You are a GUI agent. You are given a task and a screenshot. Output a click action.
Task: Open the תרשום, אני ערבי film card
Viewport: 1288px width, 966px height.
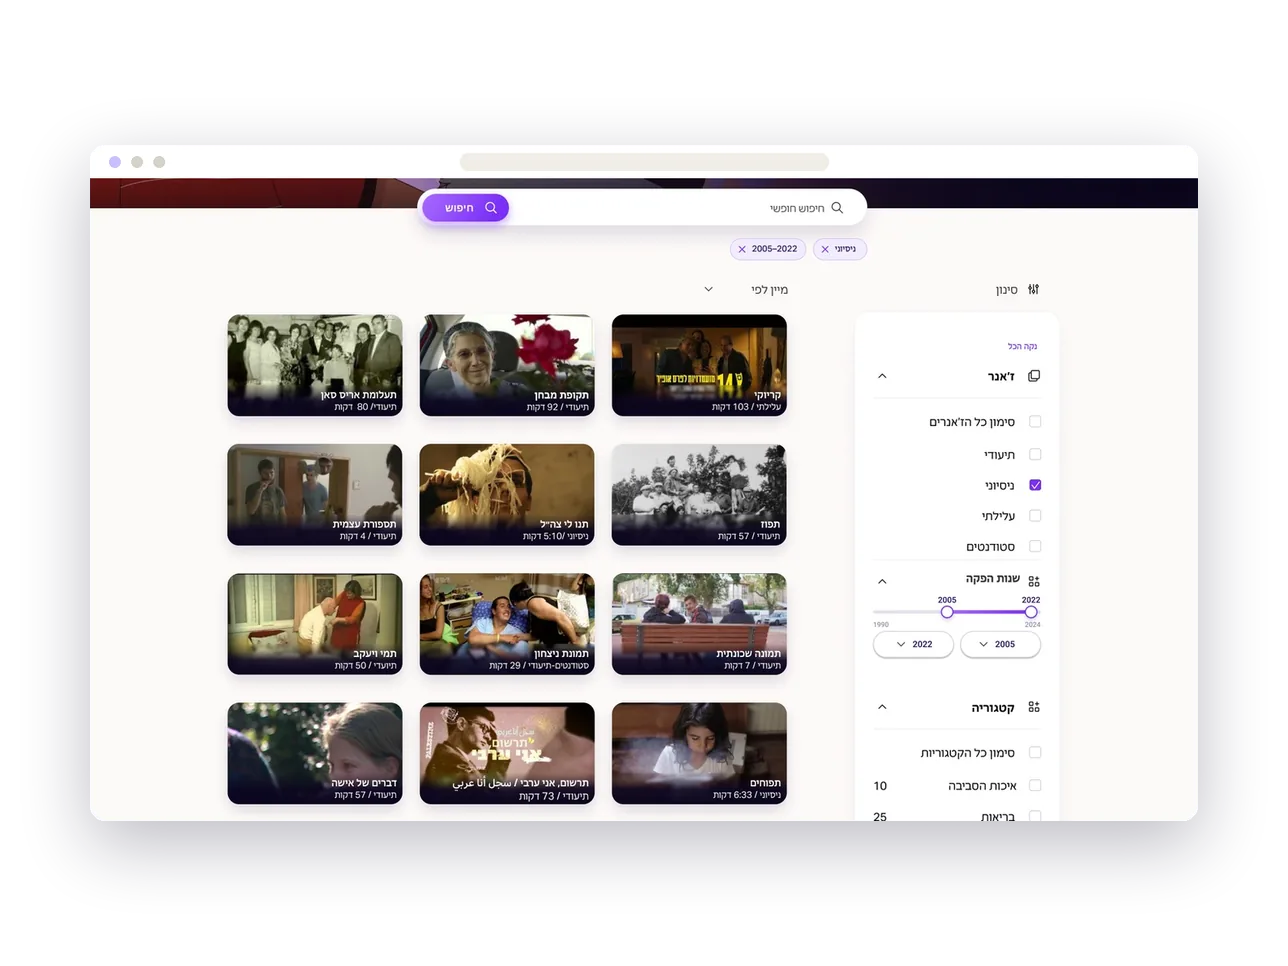click(507, 753)
